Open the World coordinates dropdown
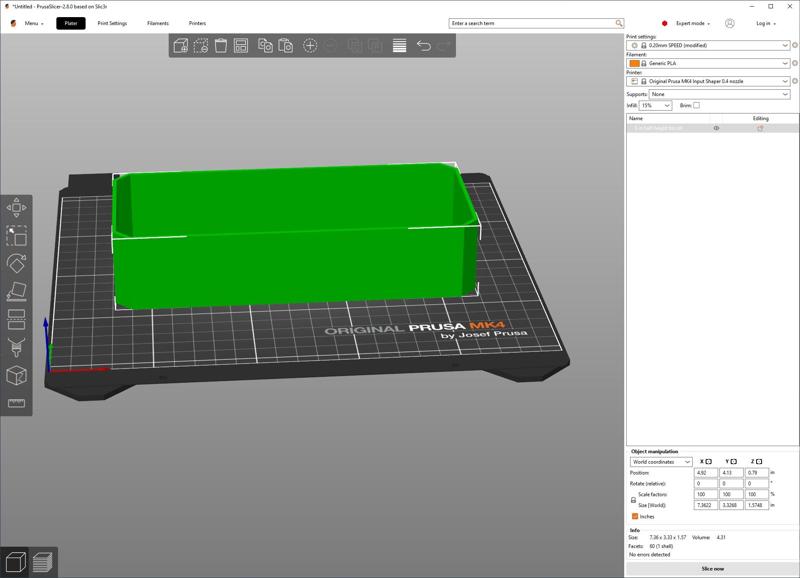This screenshot has width=800, height=578. click(660, 462)
